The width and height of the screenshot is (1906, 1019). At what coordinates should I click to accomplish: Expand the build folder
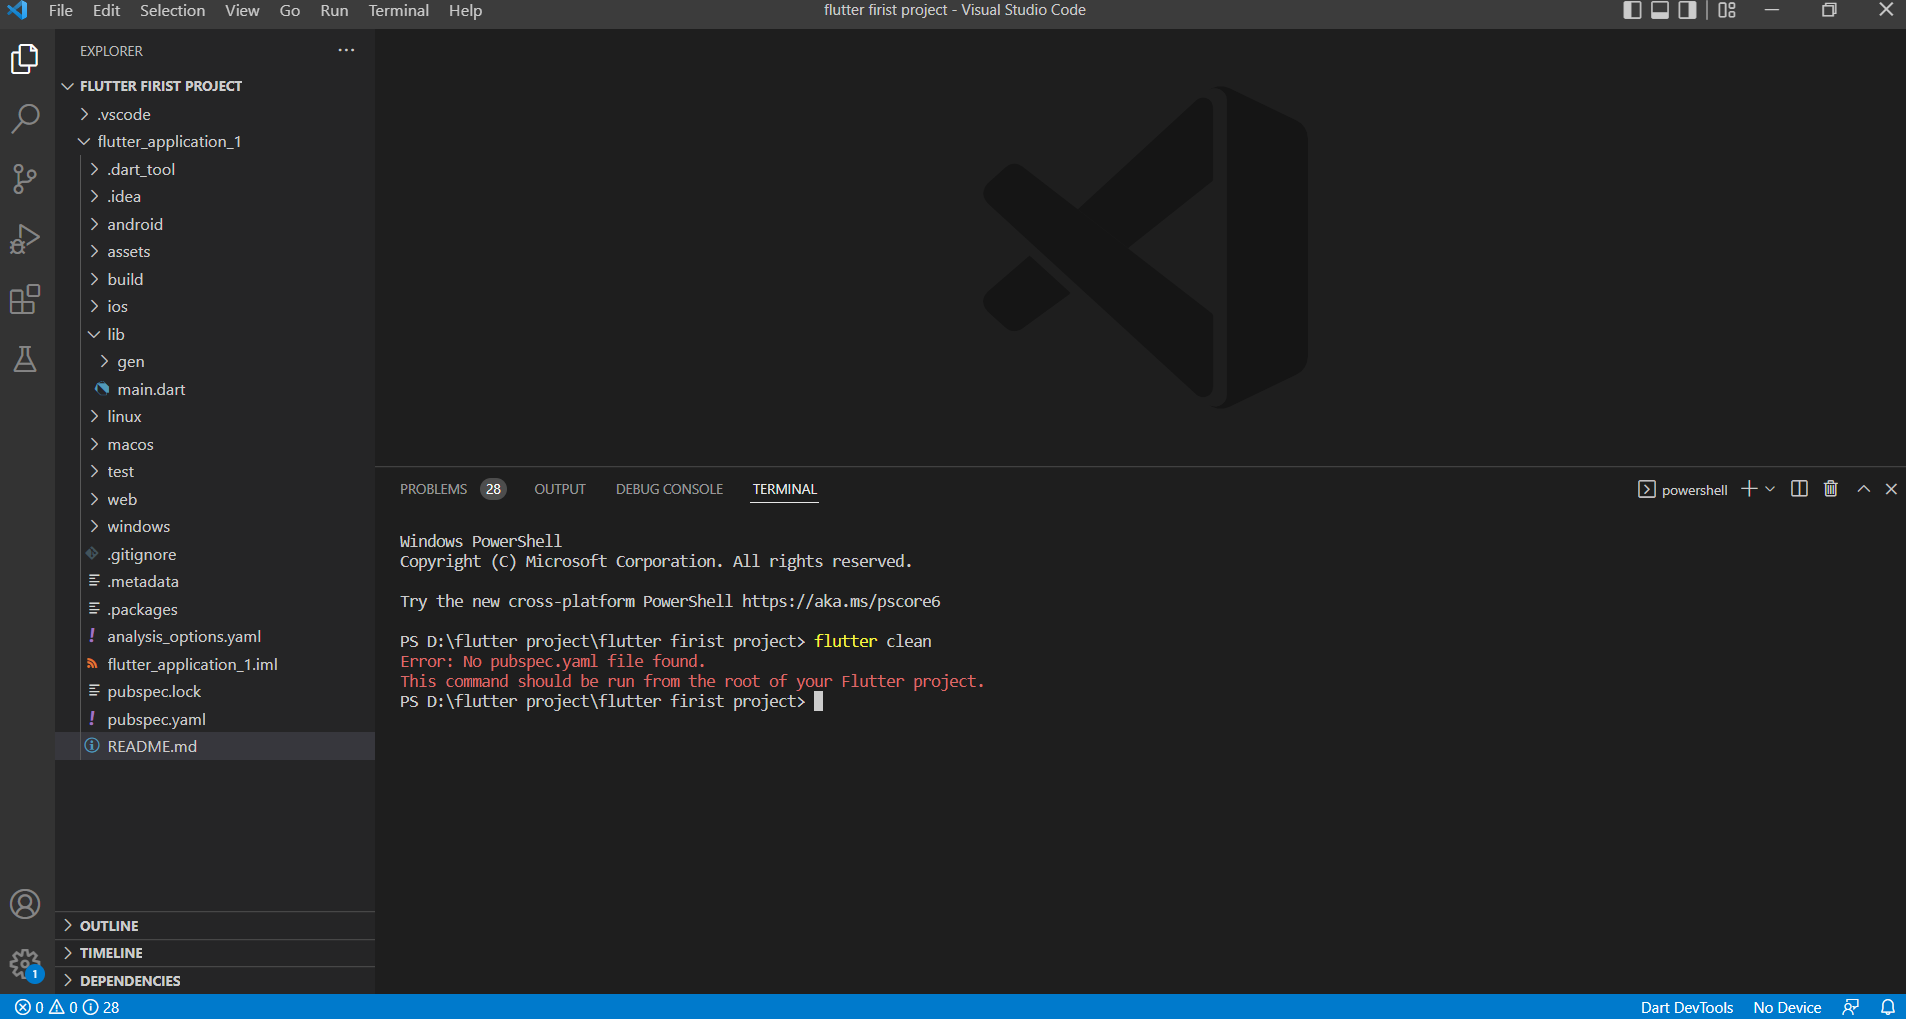click(x=215, y=279)
